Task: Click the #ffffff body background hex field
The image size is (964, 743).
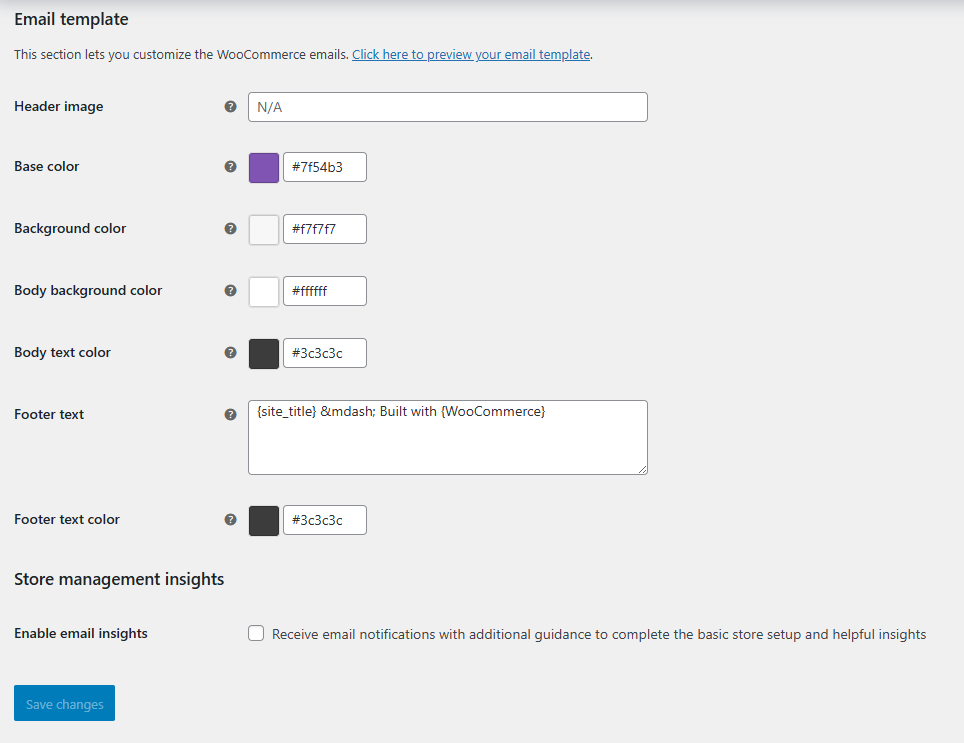Action: pyautogui.click(x=325, y=291)
